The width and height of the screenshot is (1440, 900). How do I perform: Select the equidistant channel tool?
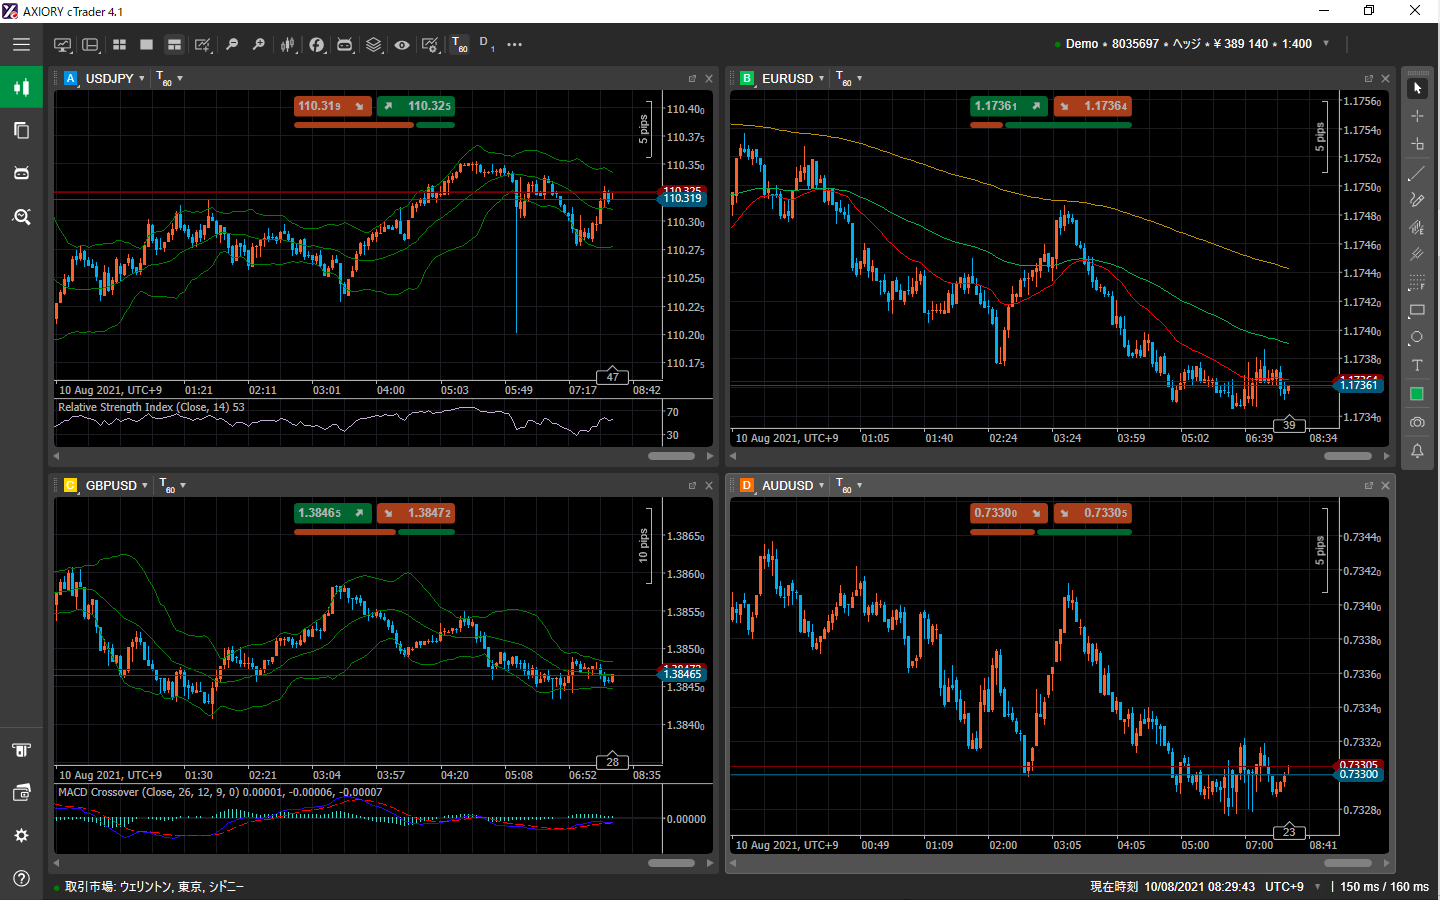tap(1417, 227)
